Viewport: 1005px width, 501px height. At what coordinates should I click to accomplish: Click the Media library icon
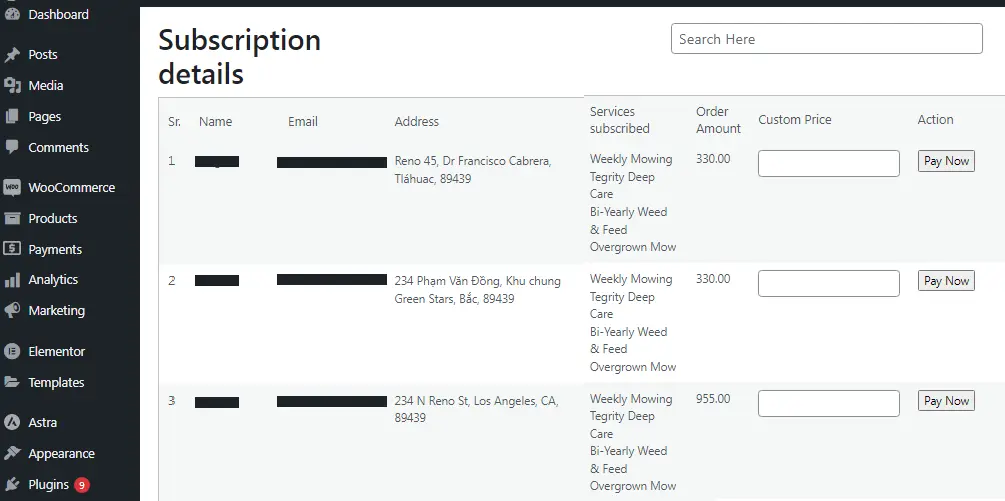click(12, 85)
